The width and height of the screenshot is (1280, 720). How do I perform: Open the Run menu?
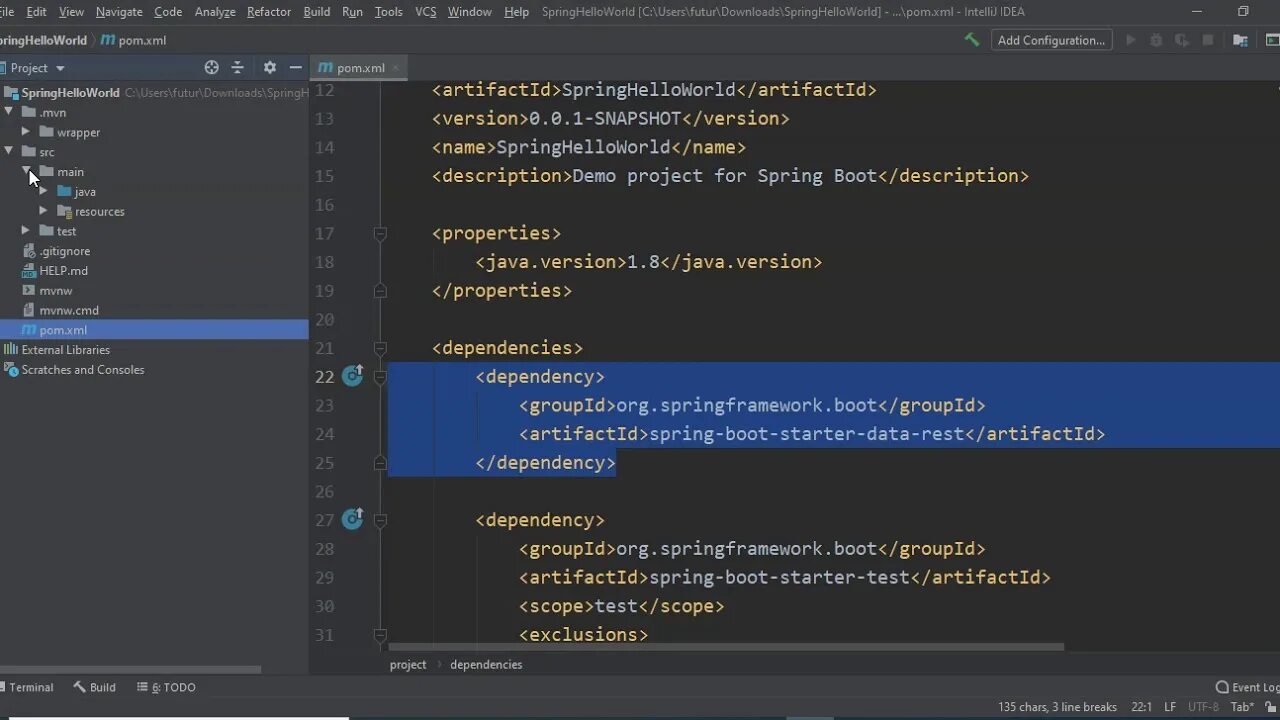tap(352, 12)
